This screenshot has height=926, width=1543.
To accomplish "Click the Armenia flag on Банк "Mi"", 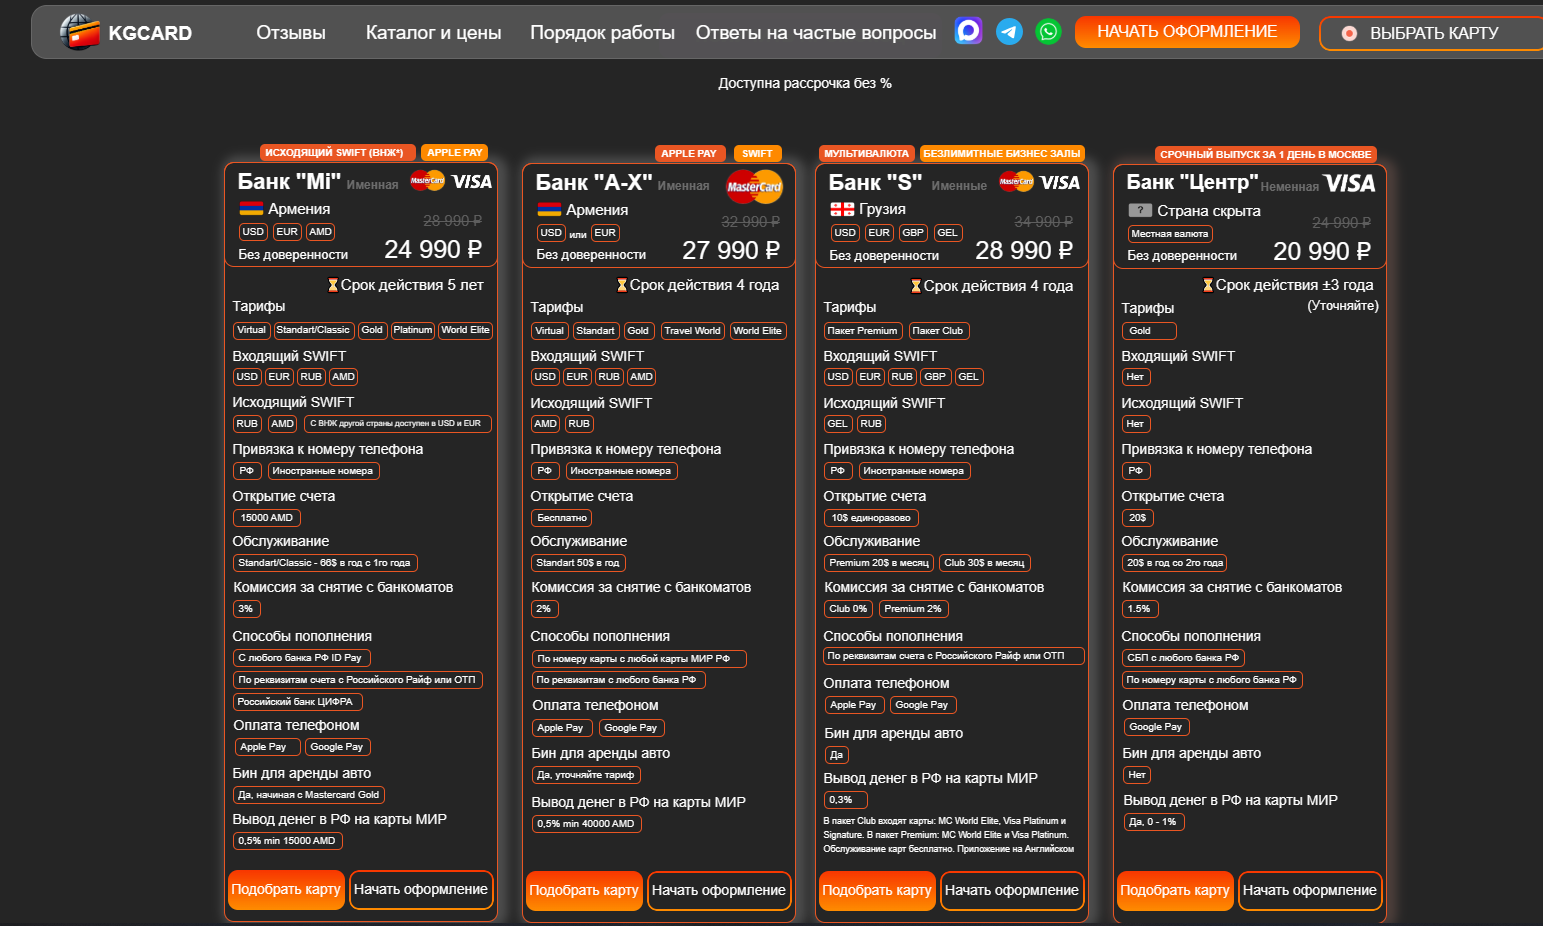I will (250, 209).
